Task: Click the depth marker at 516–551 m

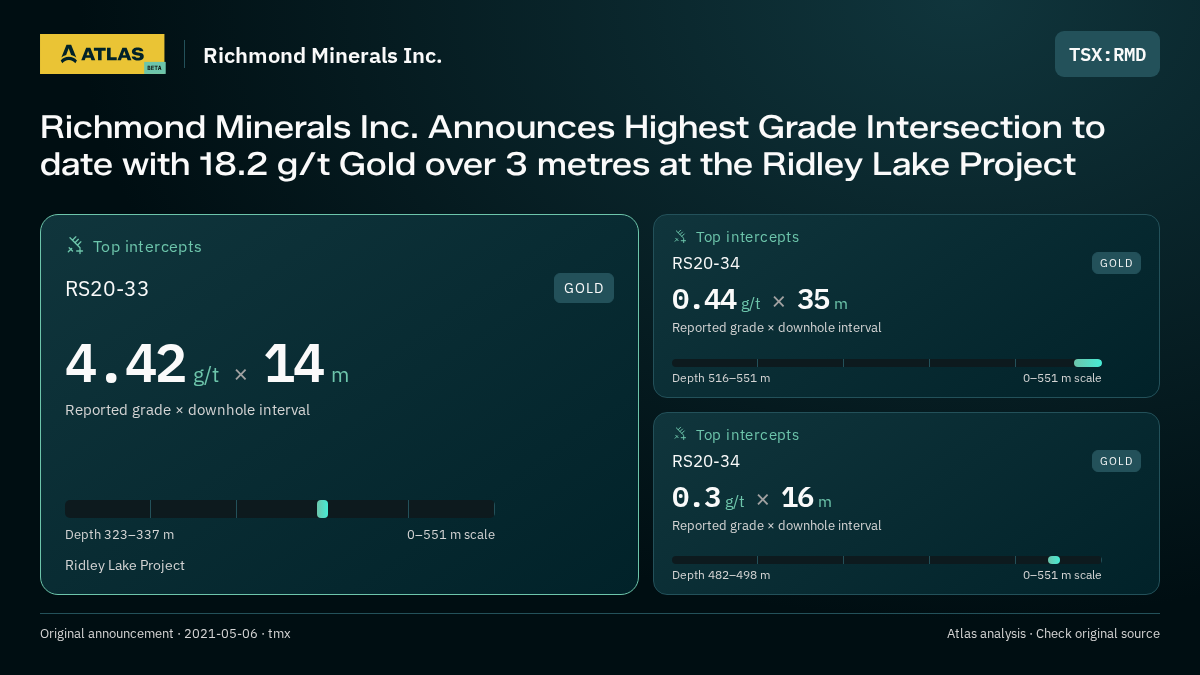Action: (1088, 363)
